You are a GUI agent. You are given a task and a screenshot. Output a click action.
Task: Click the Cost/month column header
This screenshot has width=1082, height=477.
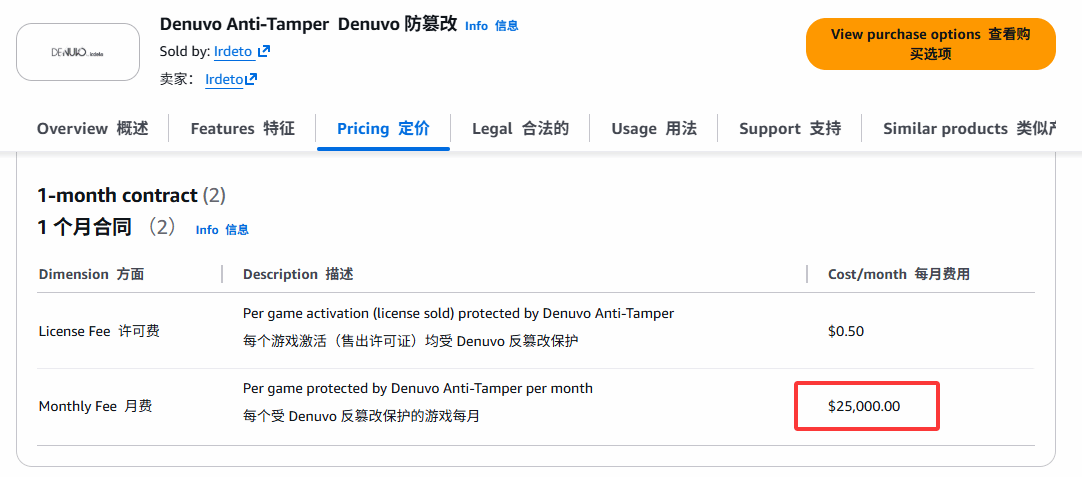(898, 274)
